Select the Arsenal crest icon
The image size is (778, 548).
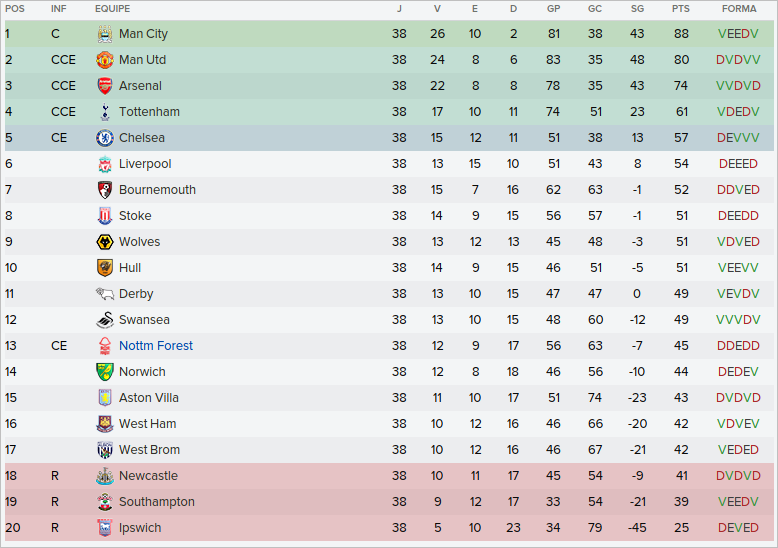pos(105,86)
